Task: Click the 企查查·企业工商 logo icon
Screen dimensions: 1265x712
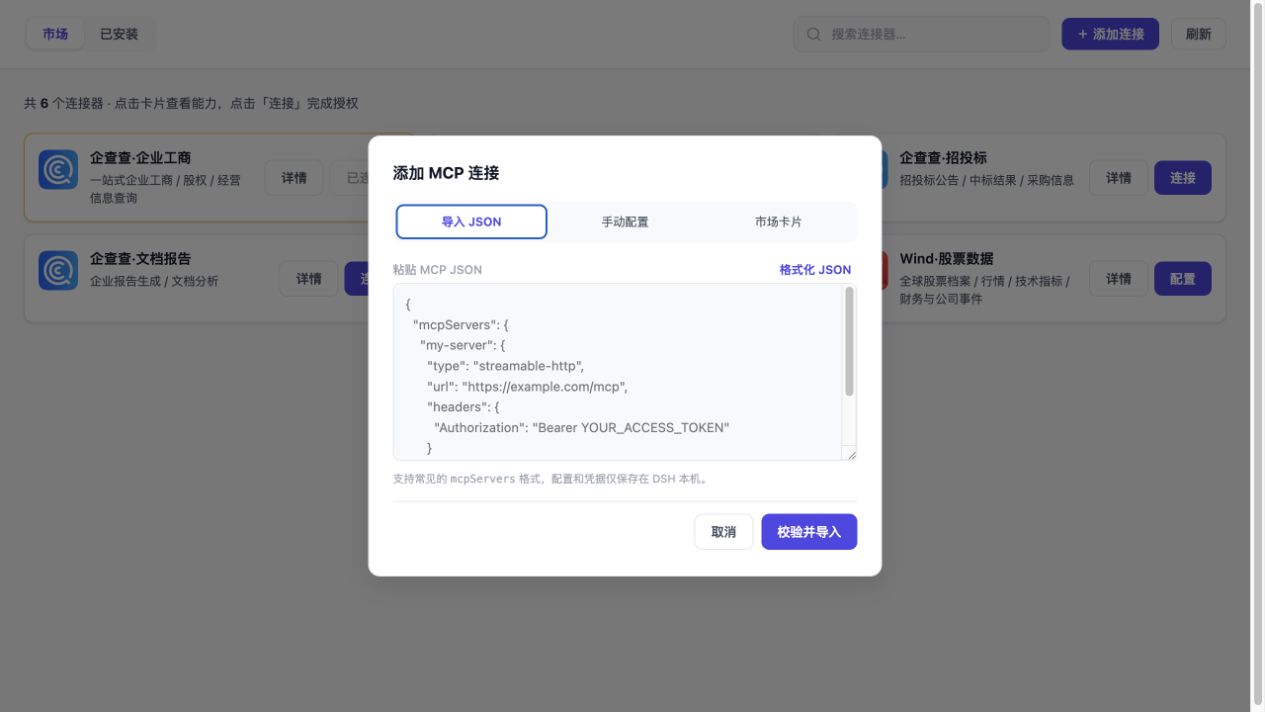Action: coord(58,169)
